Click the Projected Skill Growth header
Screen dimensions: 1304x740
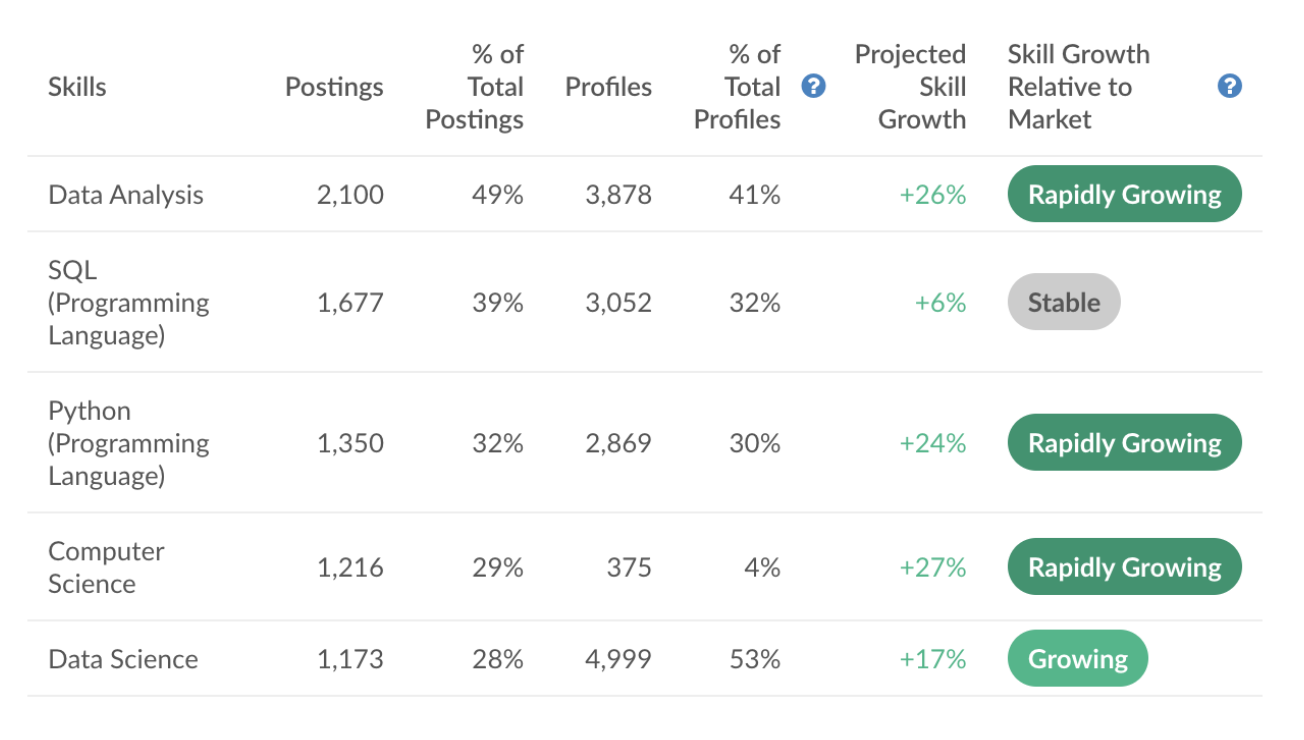[x=910, y=87]
